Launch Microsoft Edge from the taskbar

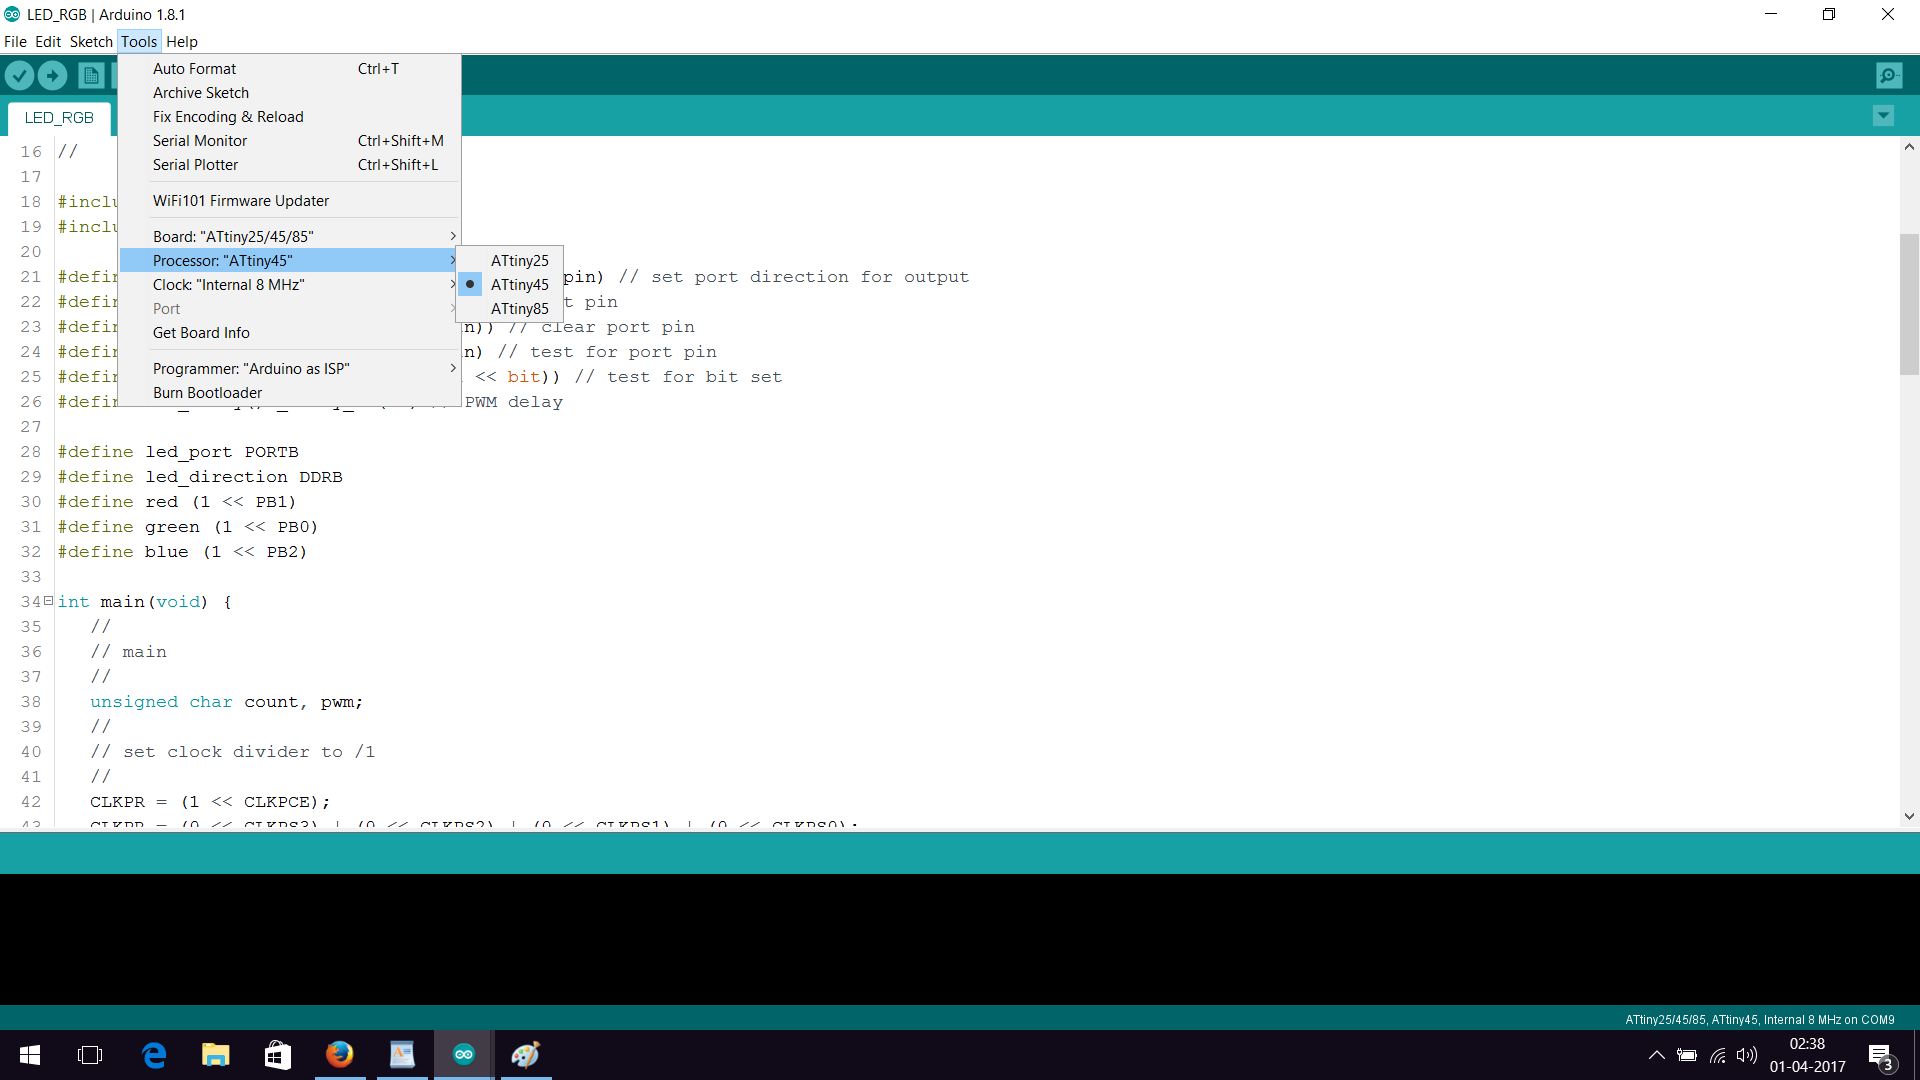(154, 1055)
